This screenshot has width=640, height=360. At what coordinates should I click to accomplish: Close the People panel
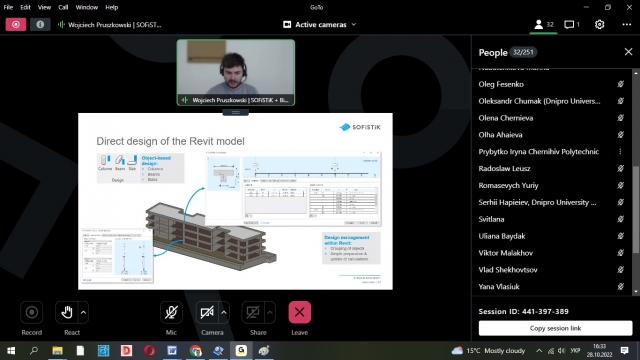[628, 52]
